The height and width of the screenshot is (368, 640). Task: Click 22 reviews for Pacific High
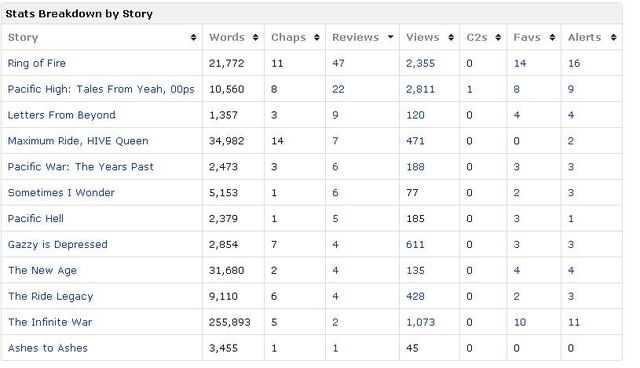coord(338,89)
